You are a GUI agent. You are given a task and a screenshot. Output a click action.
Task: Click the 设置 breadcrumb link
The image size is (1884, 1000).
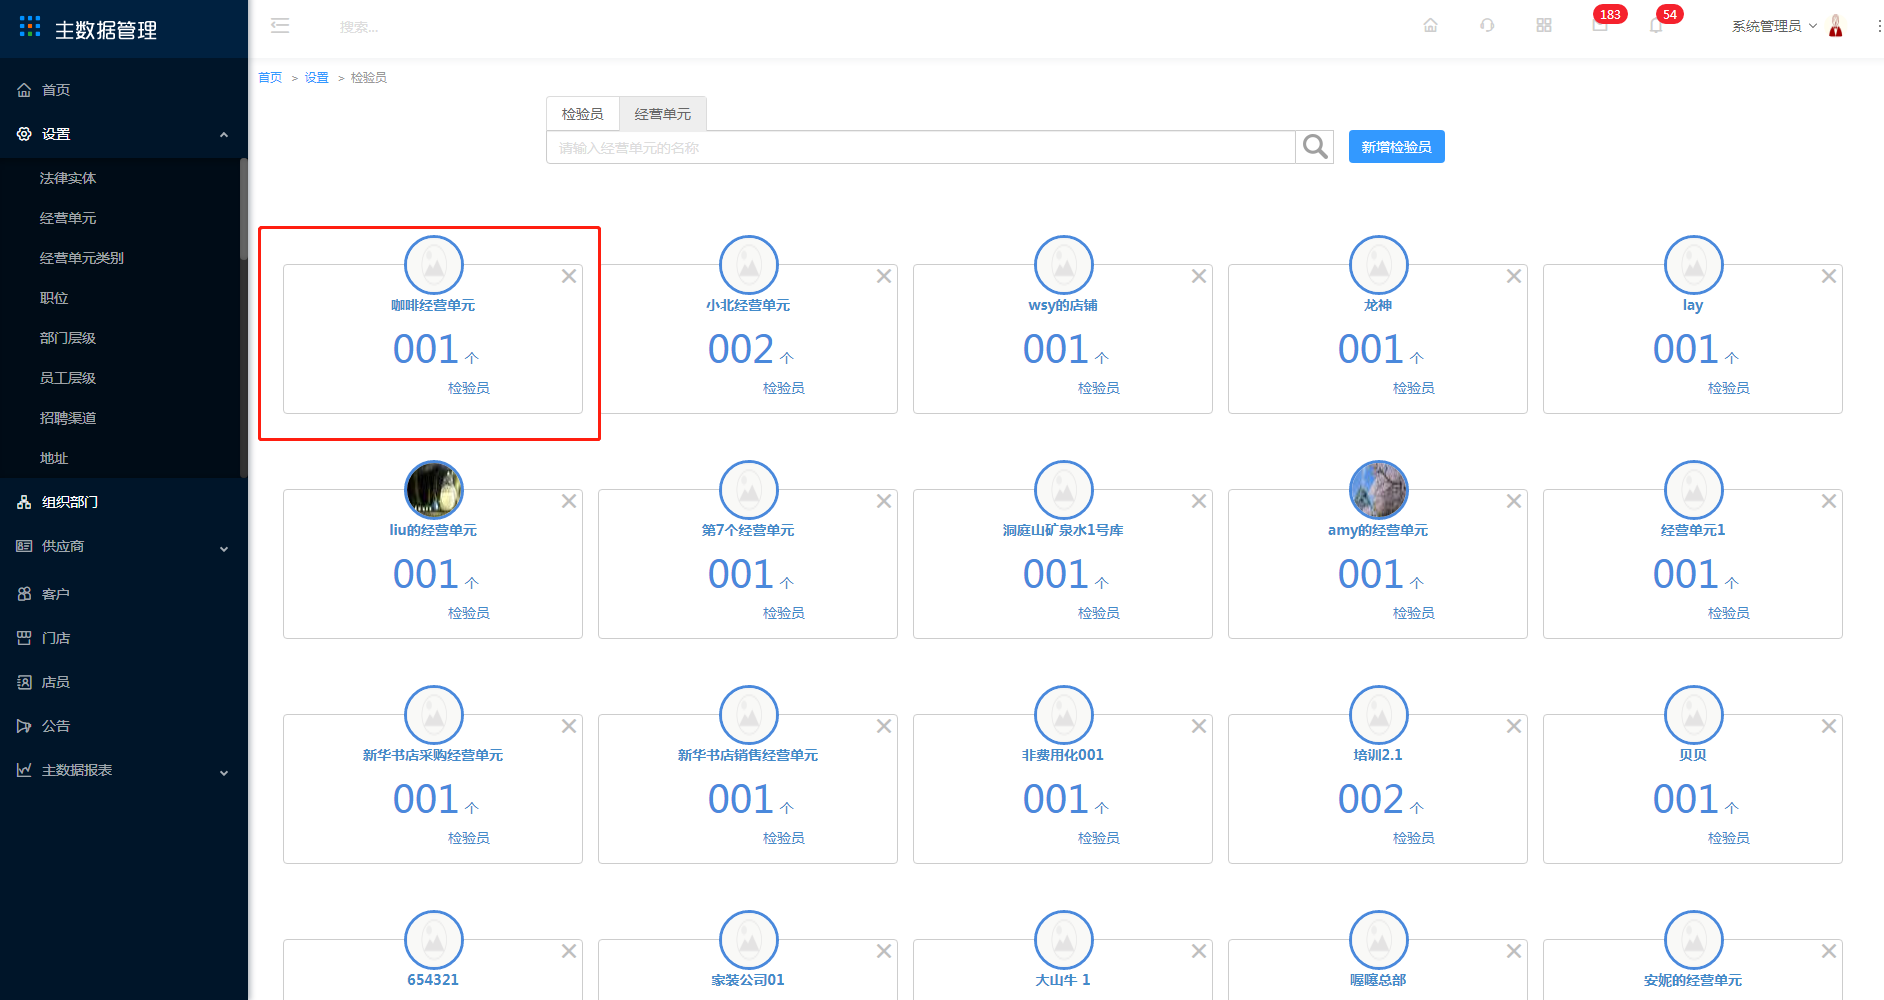pos(317,78)
